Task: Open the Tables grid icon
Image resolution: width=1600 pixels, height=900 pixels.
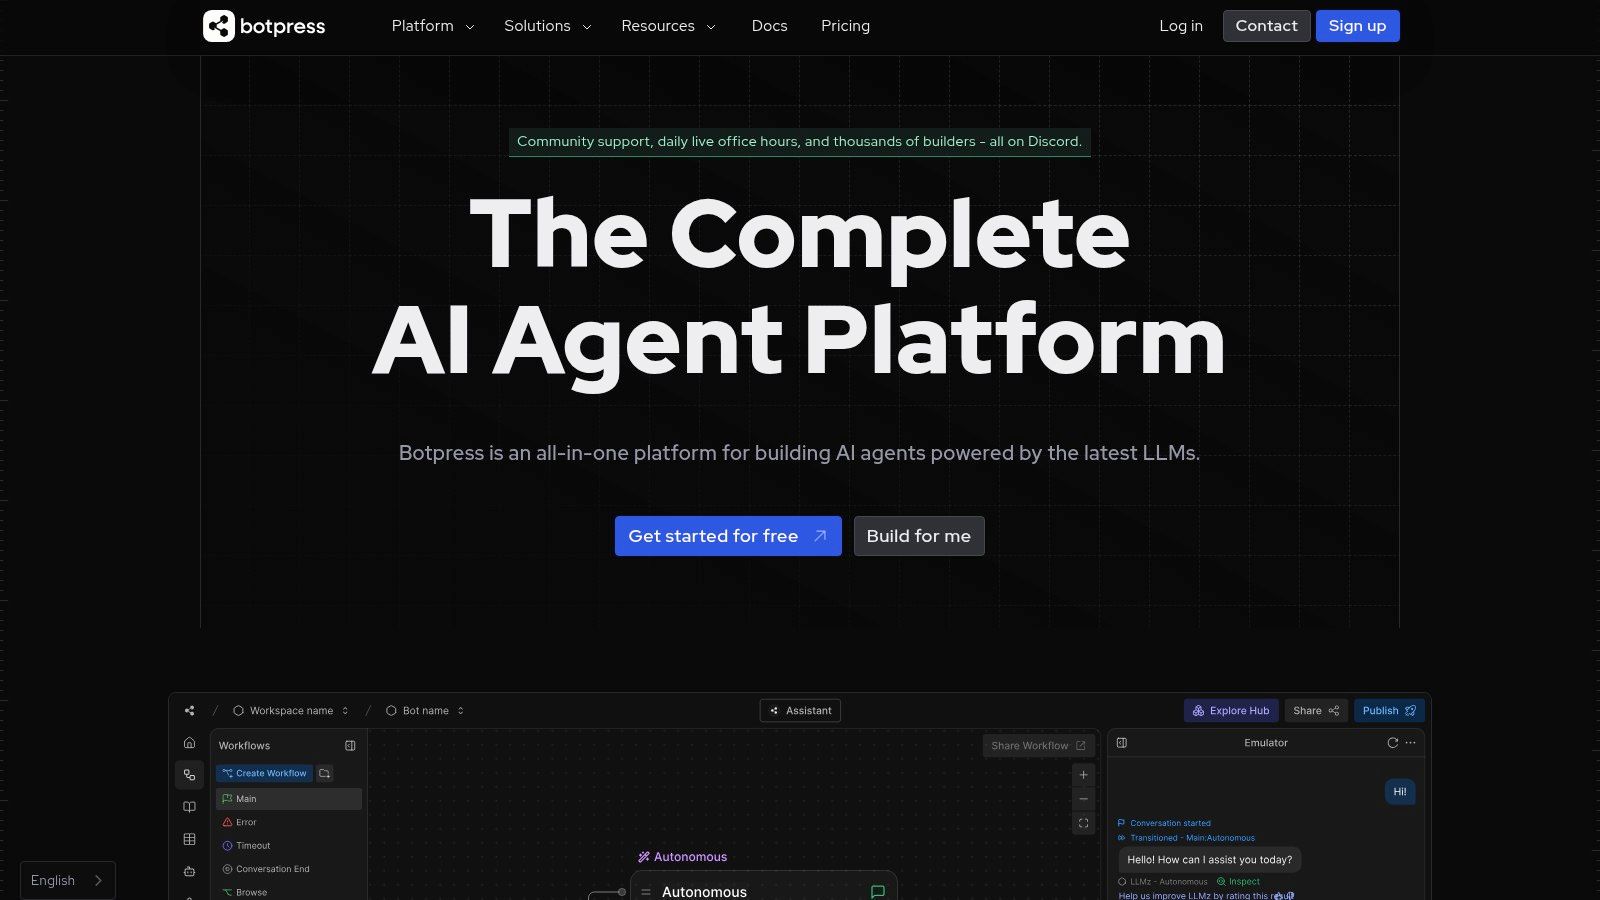Action: pos(189,839)
